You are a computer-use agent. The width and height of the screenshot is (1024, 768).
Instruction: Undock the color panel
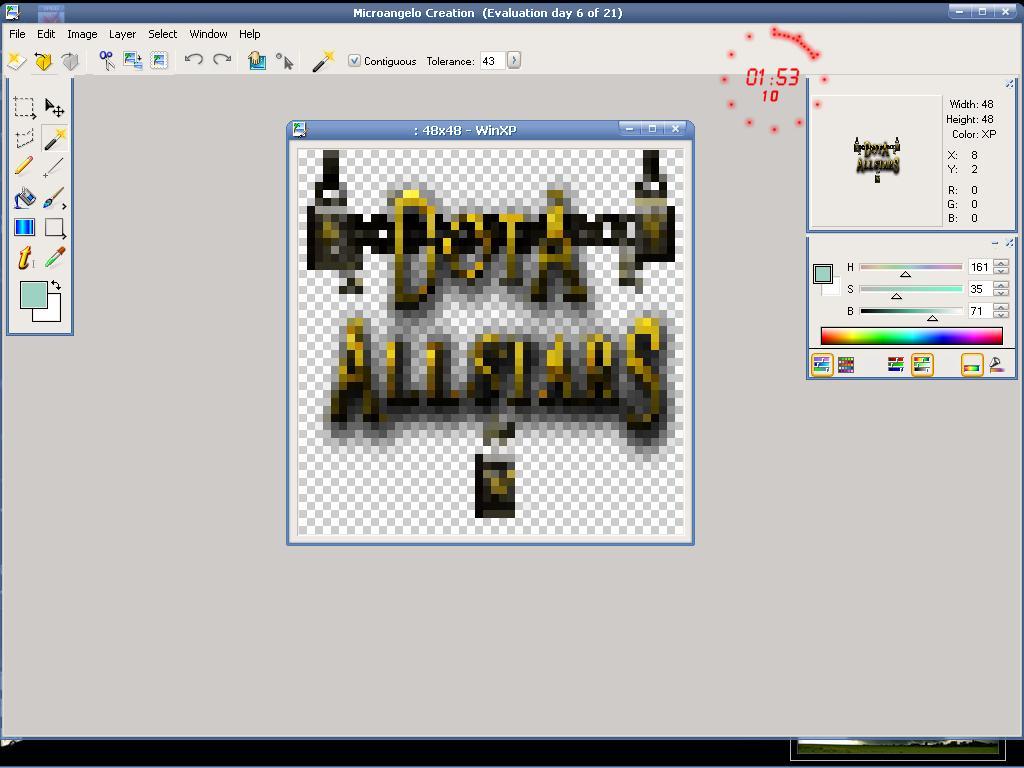coord(1009,243)
